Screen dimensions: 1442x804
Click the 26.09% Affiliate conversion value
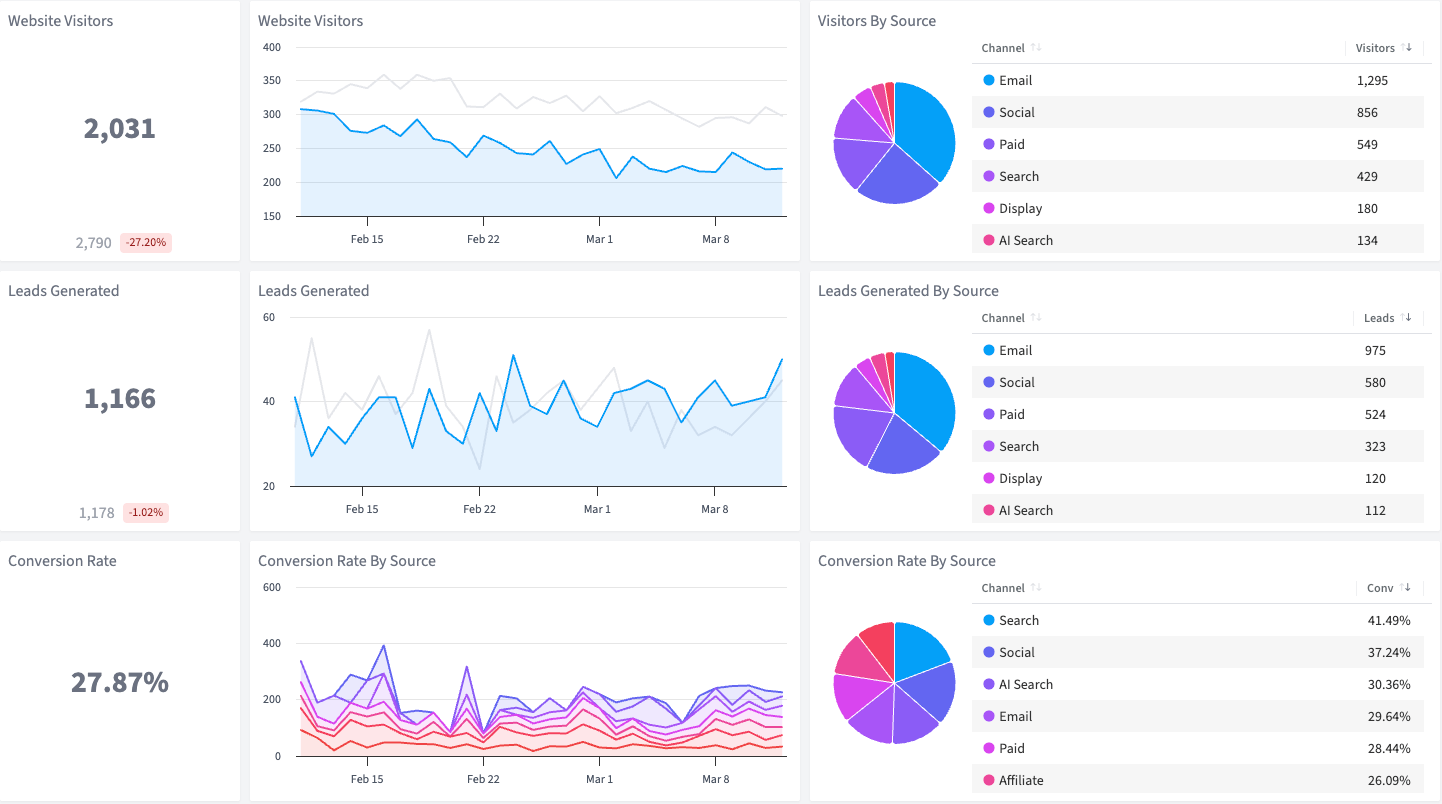[1389, 780]
